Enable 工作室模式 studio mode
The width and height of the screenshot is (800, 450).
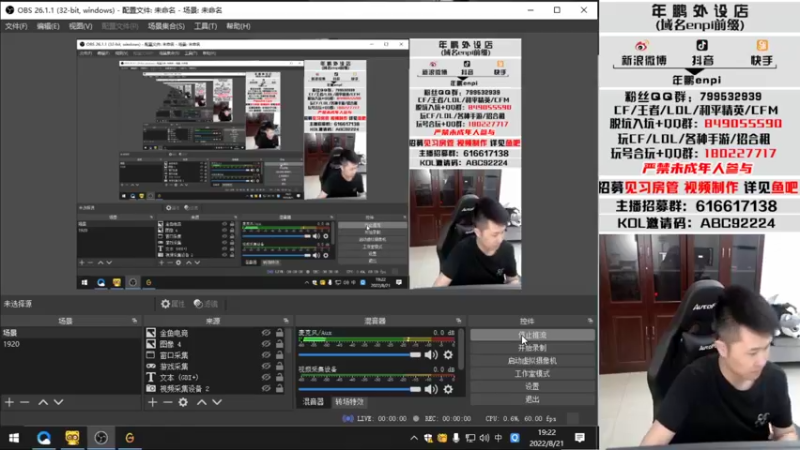pos(532,373)
